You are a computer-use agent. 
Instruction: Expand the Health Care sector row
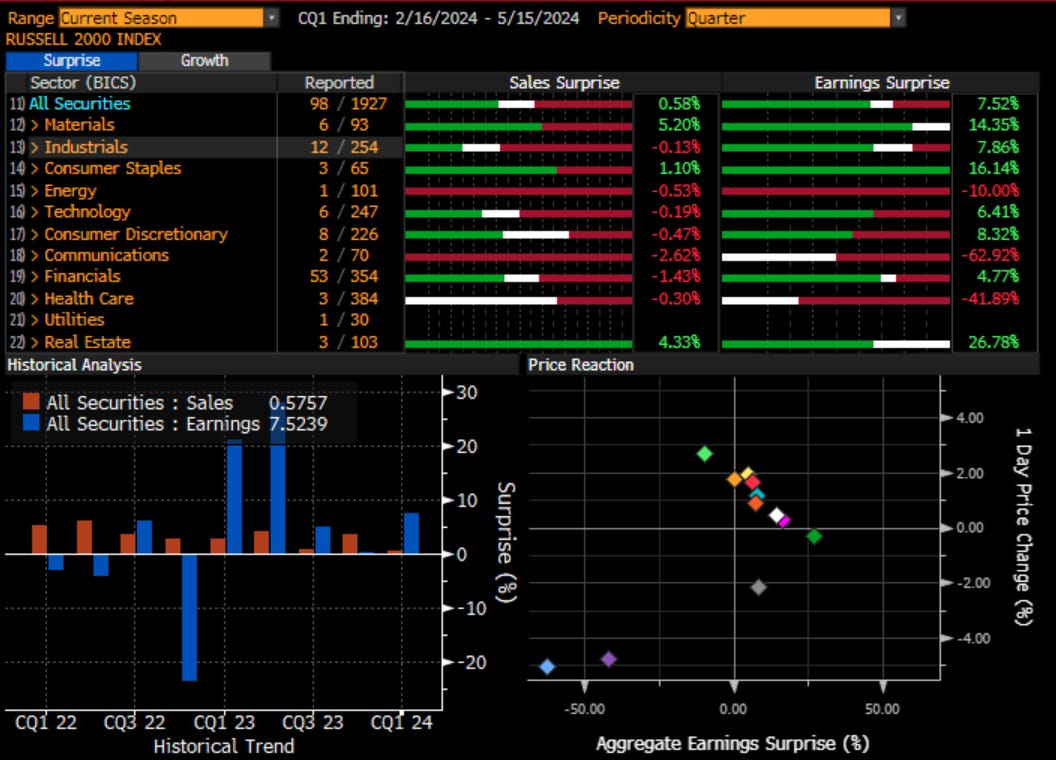34,298
